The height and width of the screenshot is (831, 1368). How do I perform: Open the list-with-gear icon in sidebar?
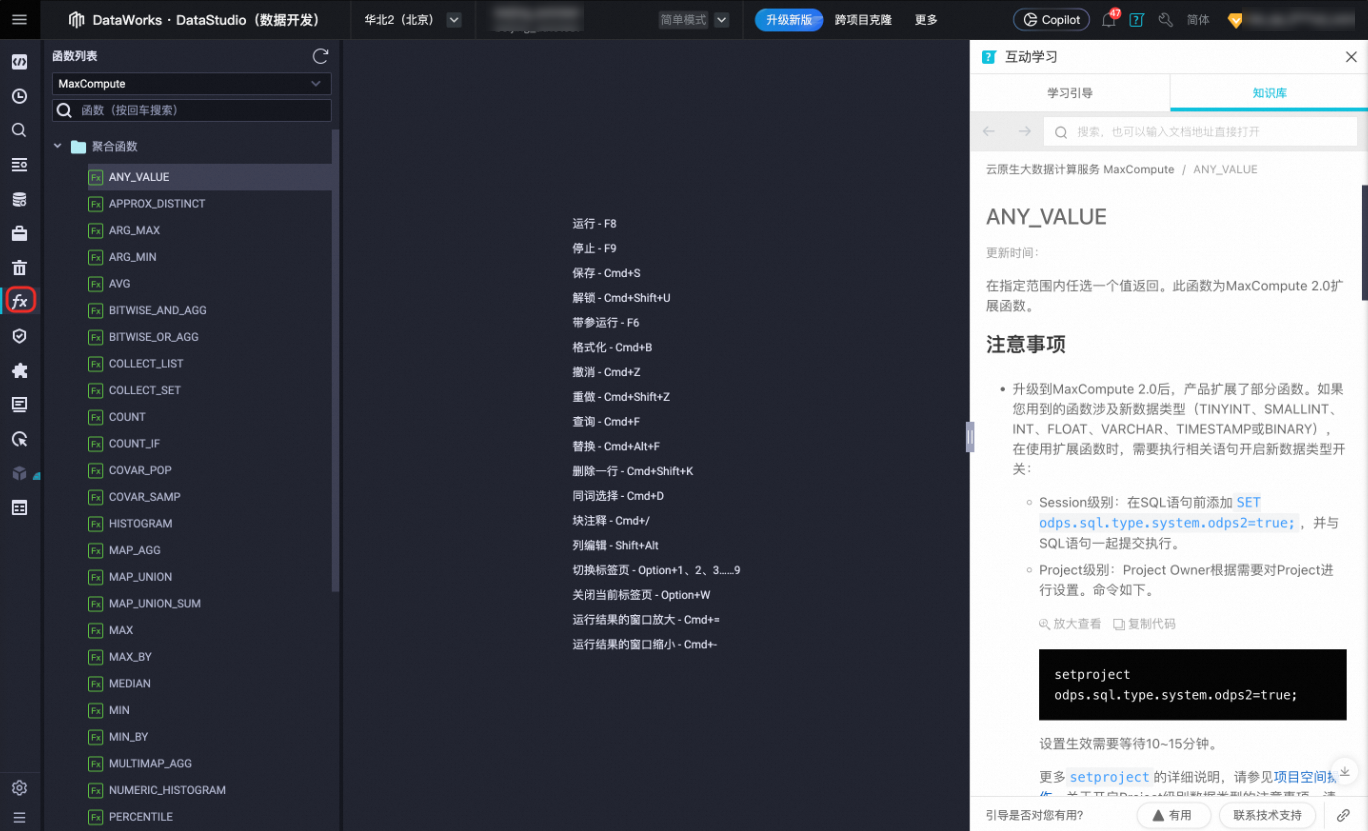click(19, 165)
